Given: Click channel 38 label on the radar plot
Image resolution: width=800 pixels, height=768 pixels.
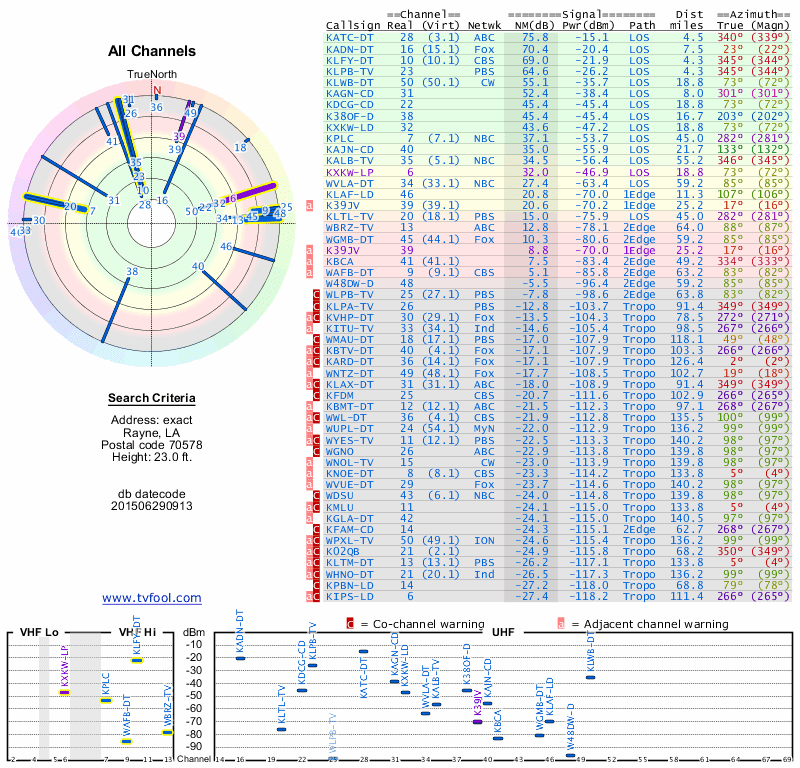Looking at the screenshot, I should click(x=132, y=271).
